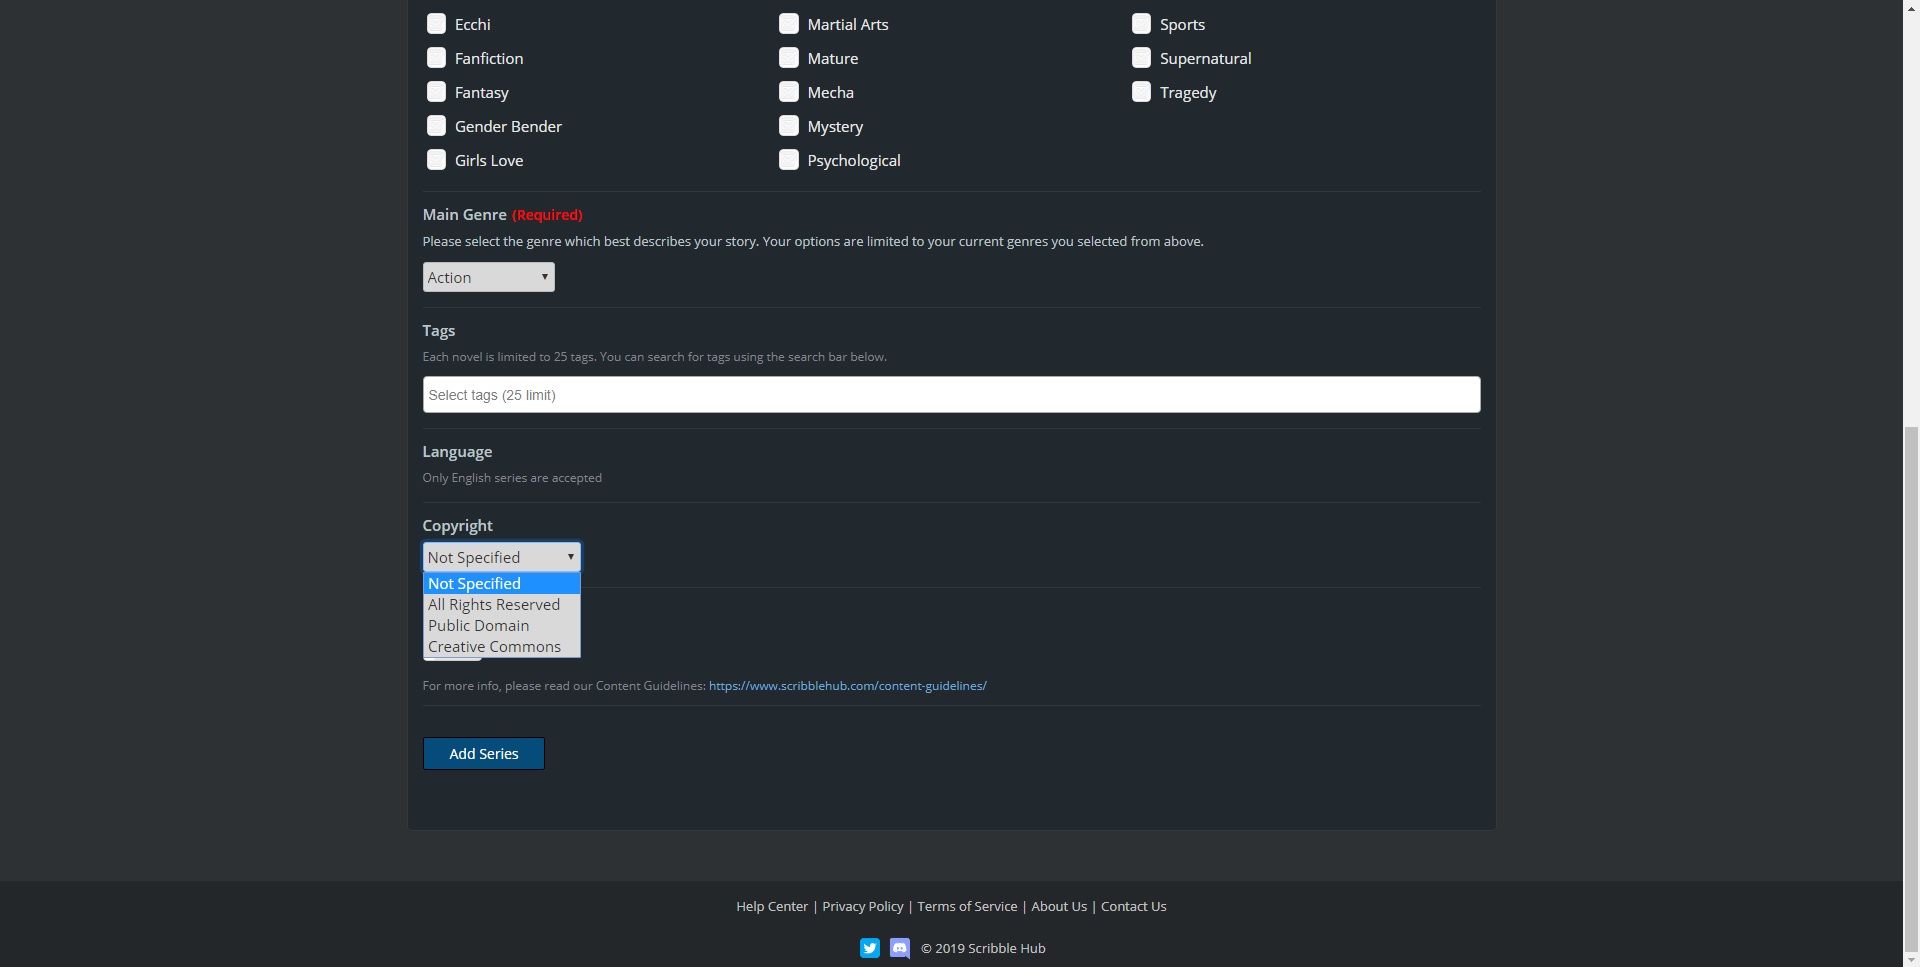The height and width of the screenshot is (967, 1920).
Task: Go to the Privacy Policy page
Action: click(x=862, y=907)
